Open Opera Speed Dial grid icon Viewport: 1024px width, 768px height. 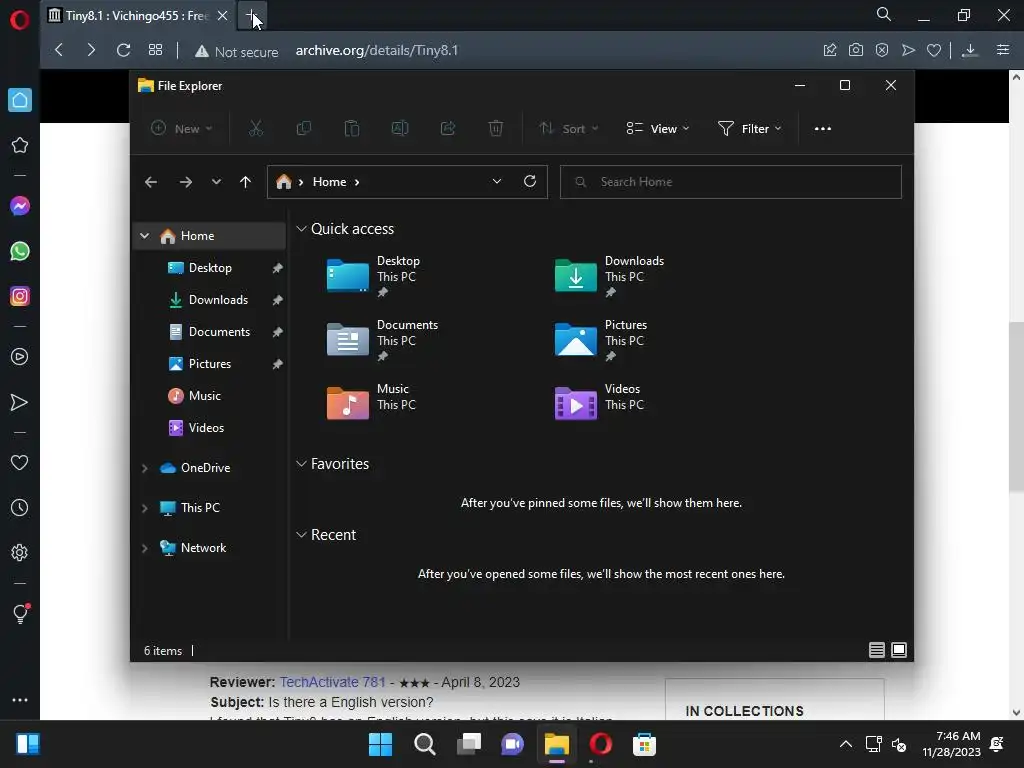[155, 50]
